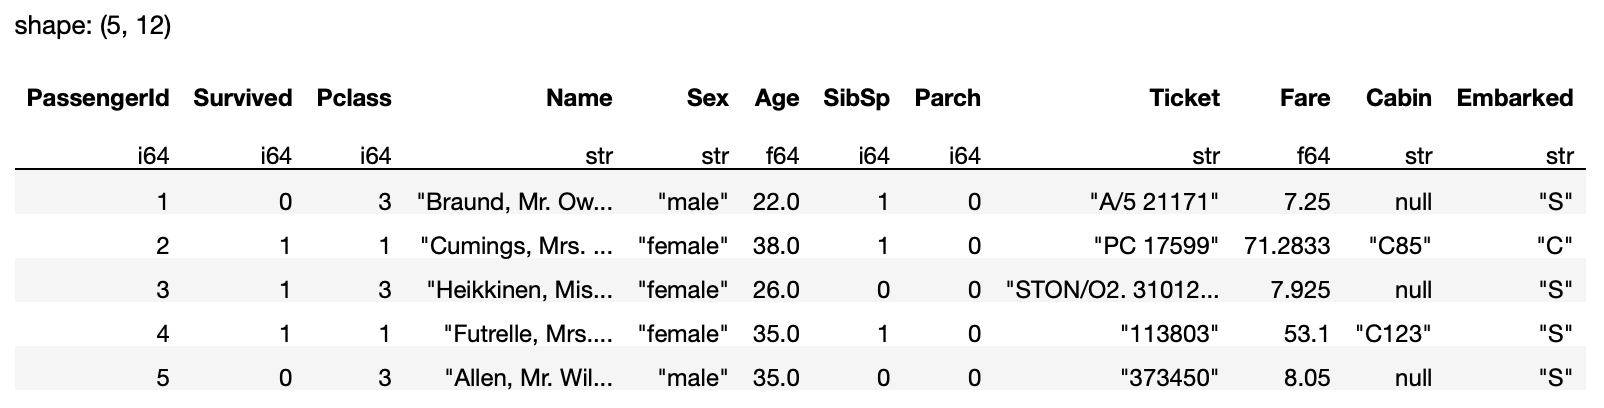This screenshot has width=1604, height=408.
Task: Select the "Braund, Mr. Ow..." name cell
Action: point(514,202)
